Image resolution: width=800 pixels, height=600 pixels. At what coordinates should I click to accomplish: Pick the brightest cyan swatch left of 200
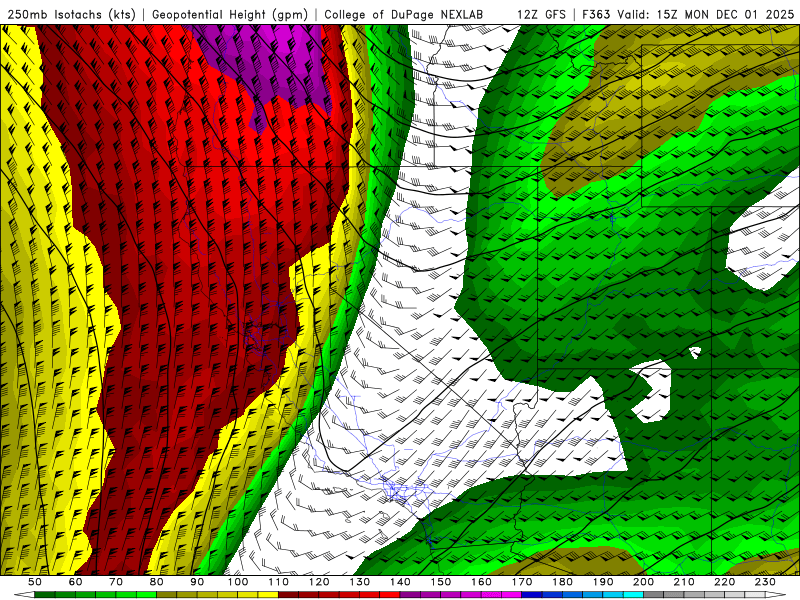click(633, 595)
